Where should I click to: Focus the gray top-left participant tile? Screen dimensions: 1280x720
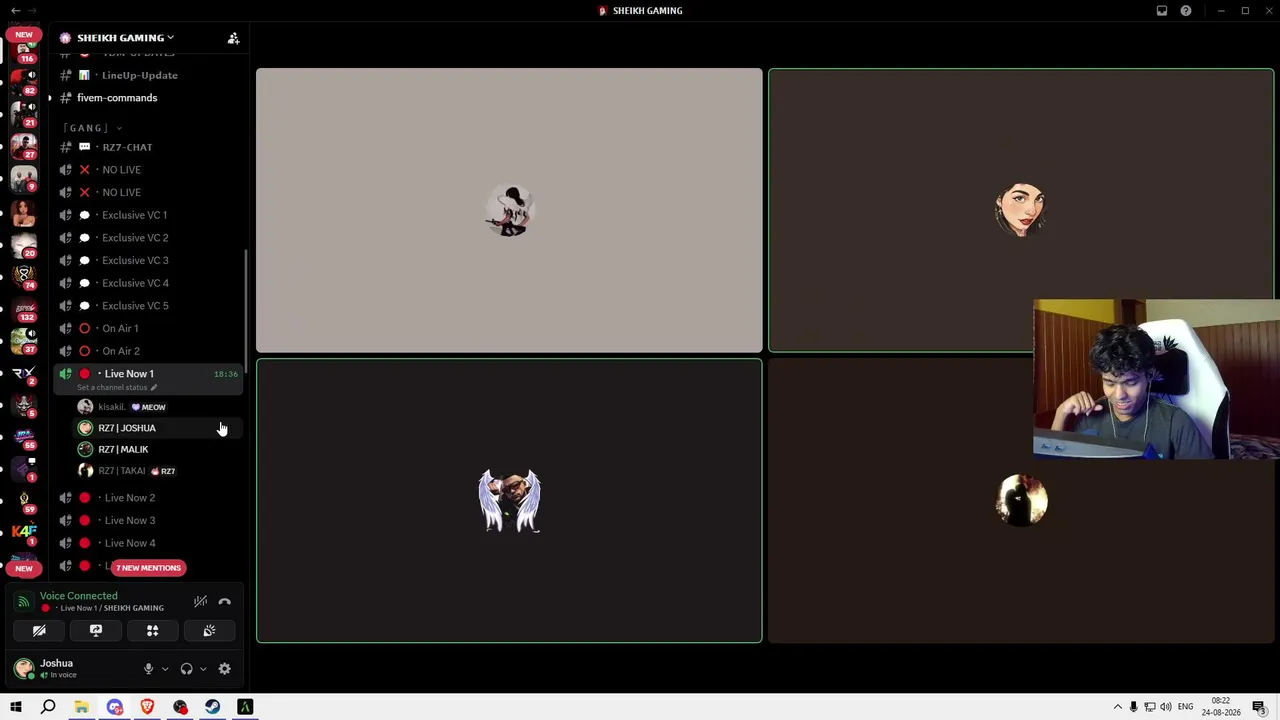coord(509,211)
